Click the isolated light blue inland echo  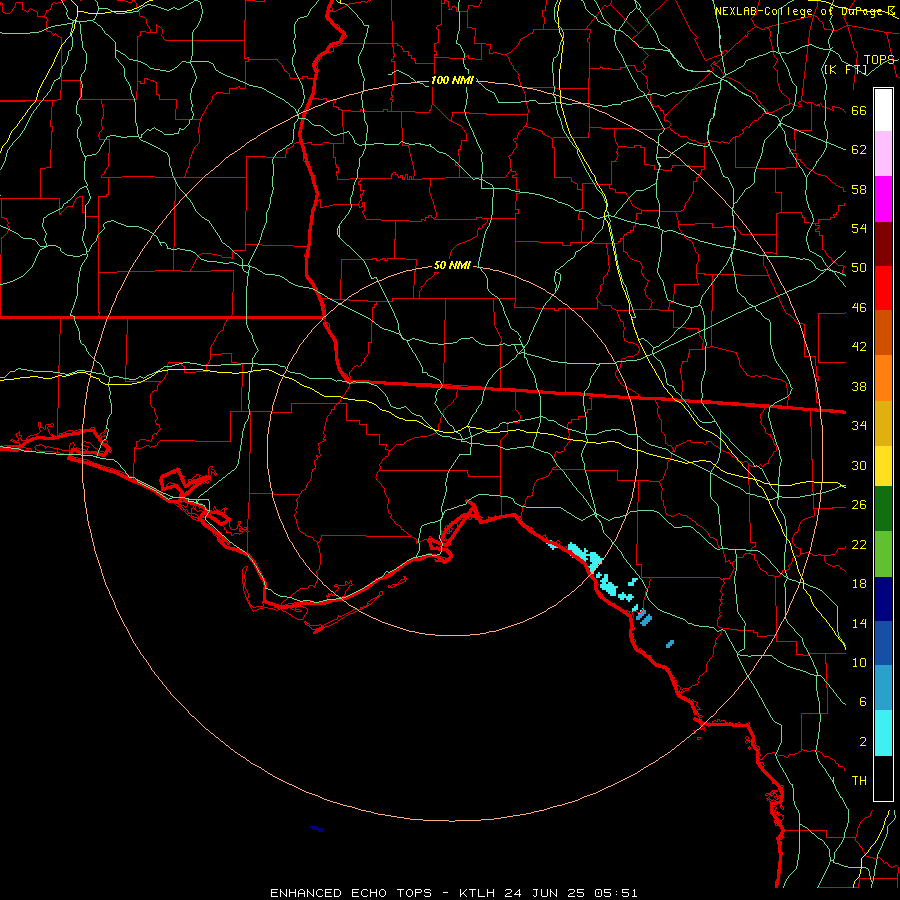pyautogui.click(x=670, y=644)
